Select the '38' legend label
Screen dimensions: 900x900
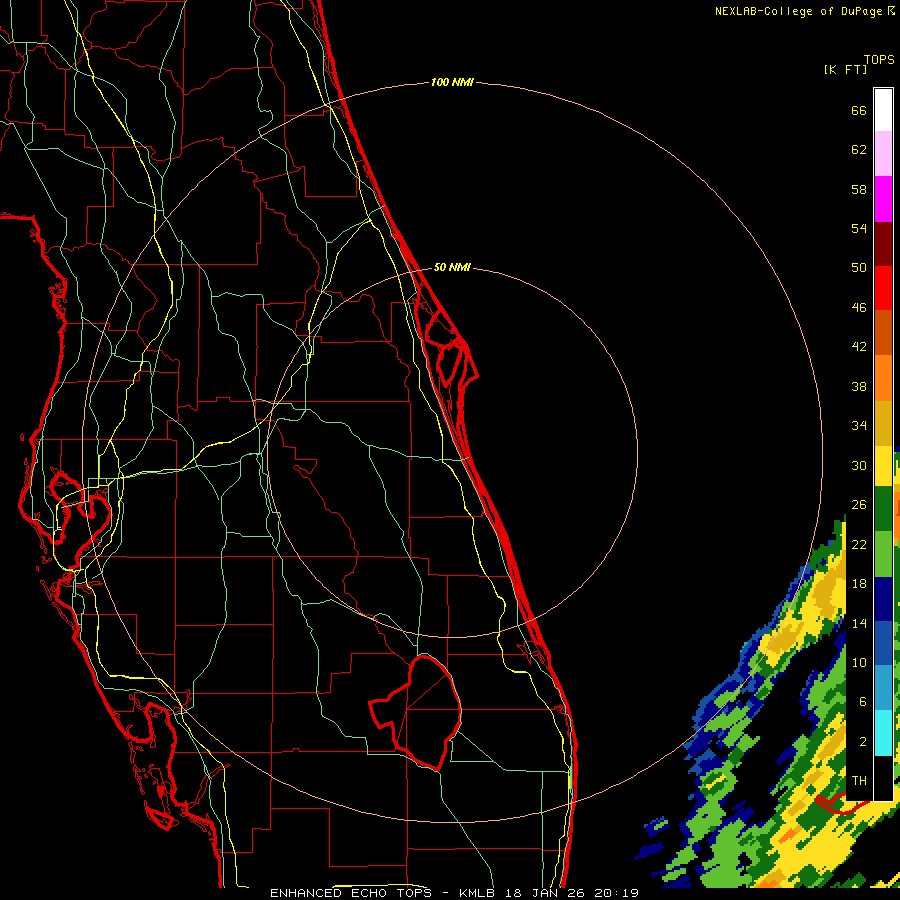[859, 386]
